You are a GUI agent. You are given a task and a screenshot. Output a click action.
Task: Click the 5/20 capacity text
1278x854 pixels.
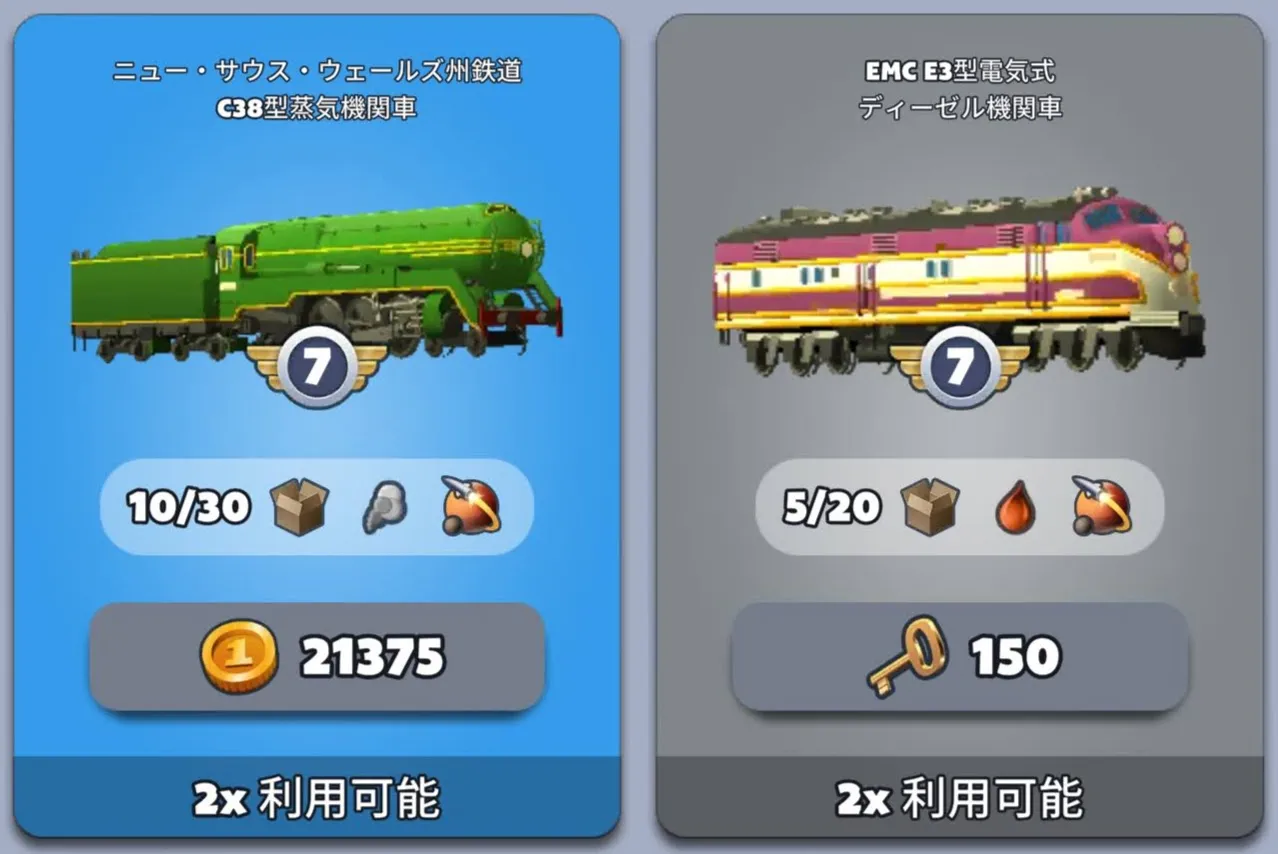coord(833,508)
